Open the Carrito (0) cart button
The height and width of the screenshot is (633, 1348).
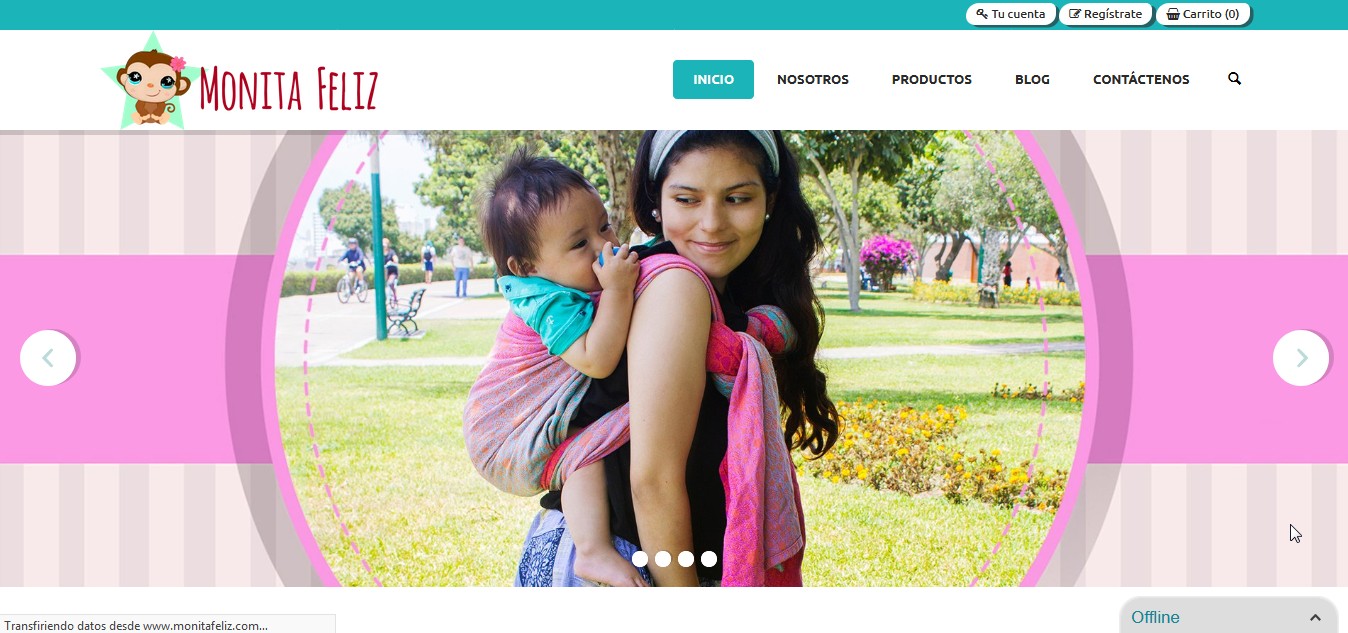pos(1203,14)
